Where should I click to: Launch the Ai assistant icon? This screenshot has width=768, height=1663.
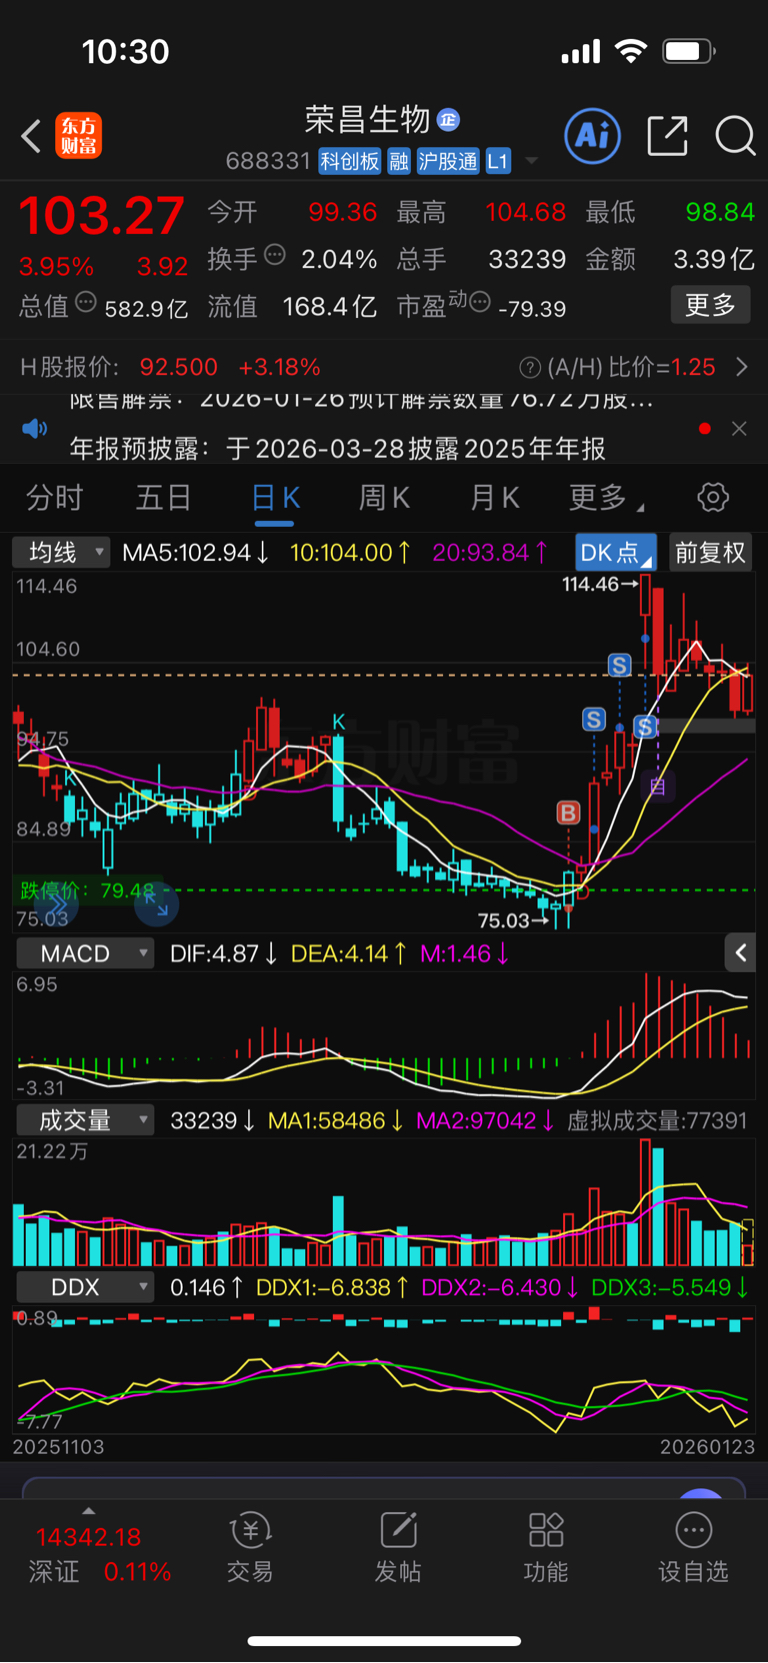point(592,135)
